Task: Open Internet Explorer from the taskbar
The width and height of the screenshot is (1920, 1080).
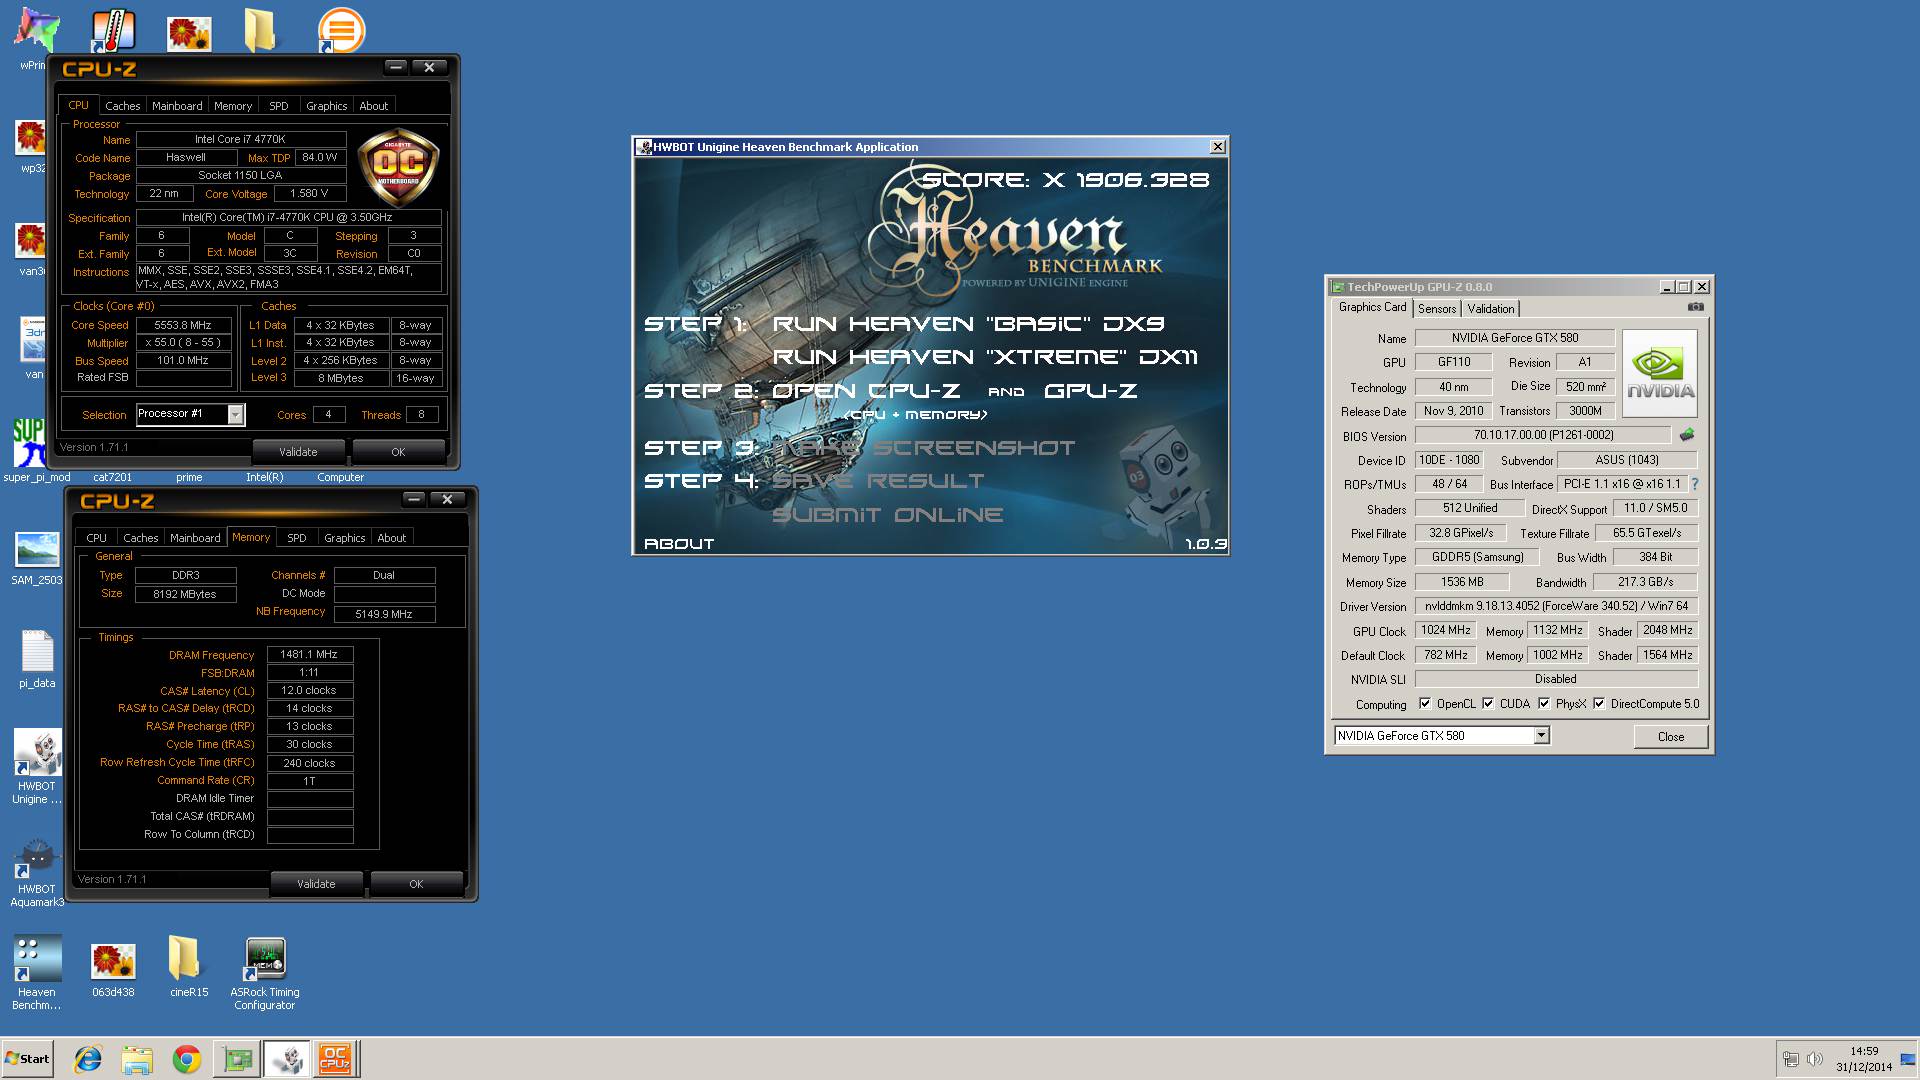Action: pos(88,1059)
